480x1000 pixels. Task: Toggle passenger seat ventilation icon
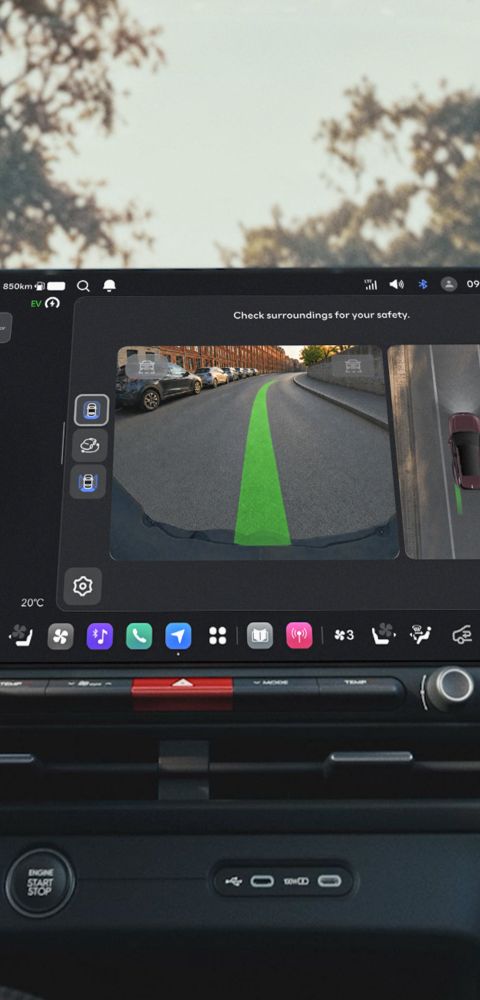tap(384, 635)
